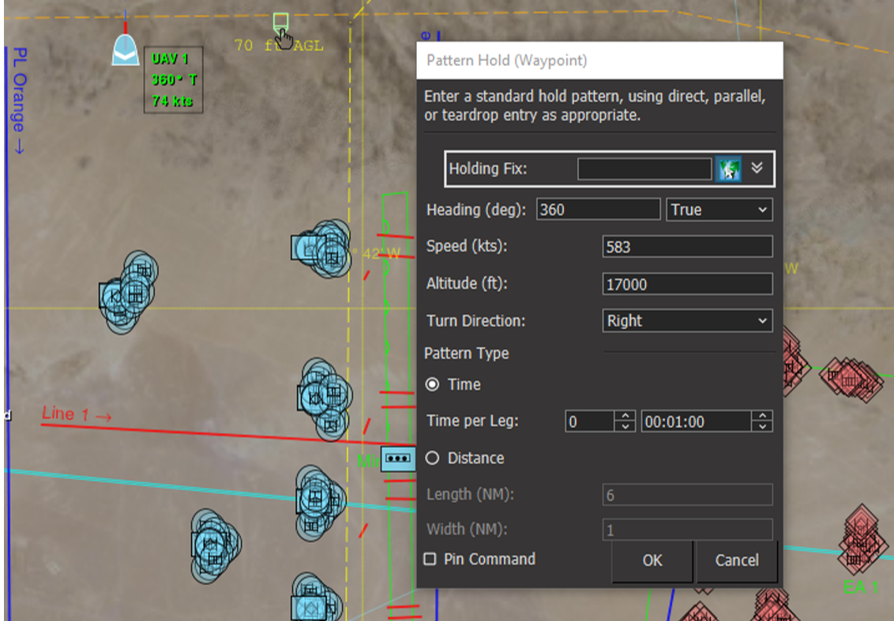This screenshot has width=894, height=621.
Task: Confirm the hold pattern with OK
Action: click(651, 561)
